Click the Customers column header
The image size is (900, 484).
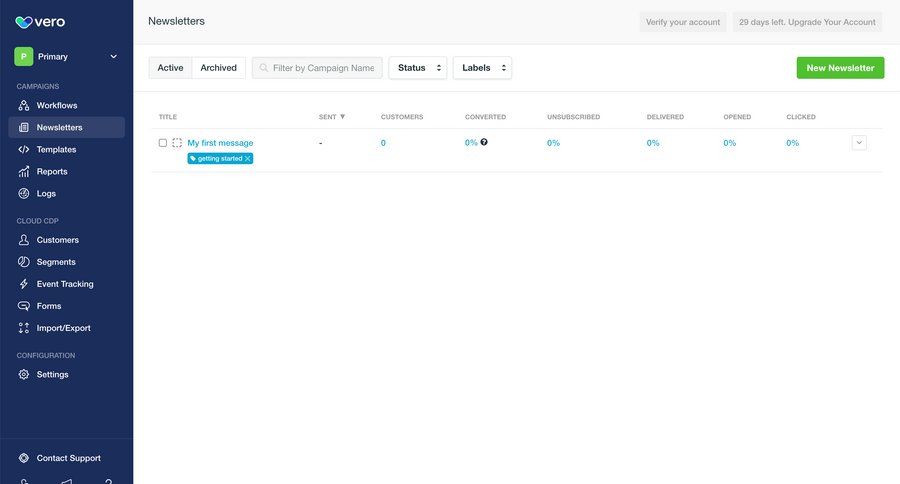(402, 117)
